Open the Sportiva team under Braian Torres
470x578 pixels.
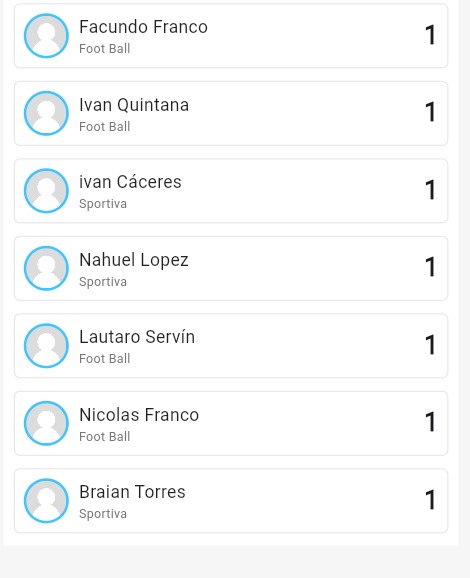[103, 514]
